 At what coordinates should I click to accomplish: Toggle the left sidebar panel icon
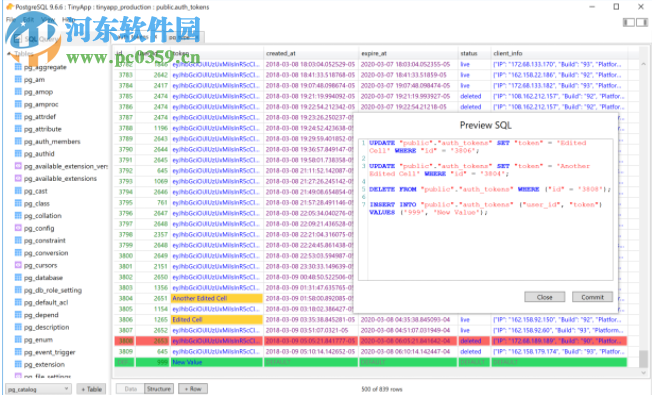pos(628,22)
